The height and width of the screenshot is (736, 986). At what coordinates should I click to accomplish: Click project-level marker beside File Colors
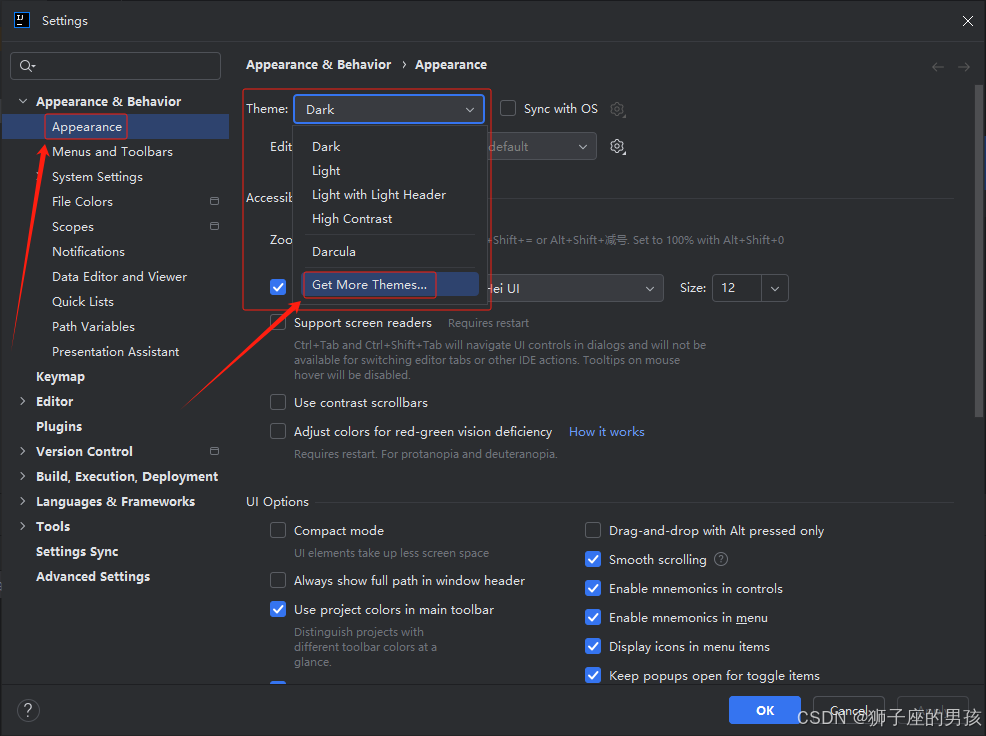(214, 201)
